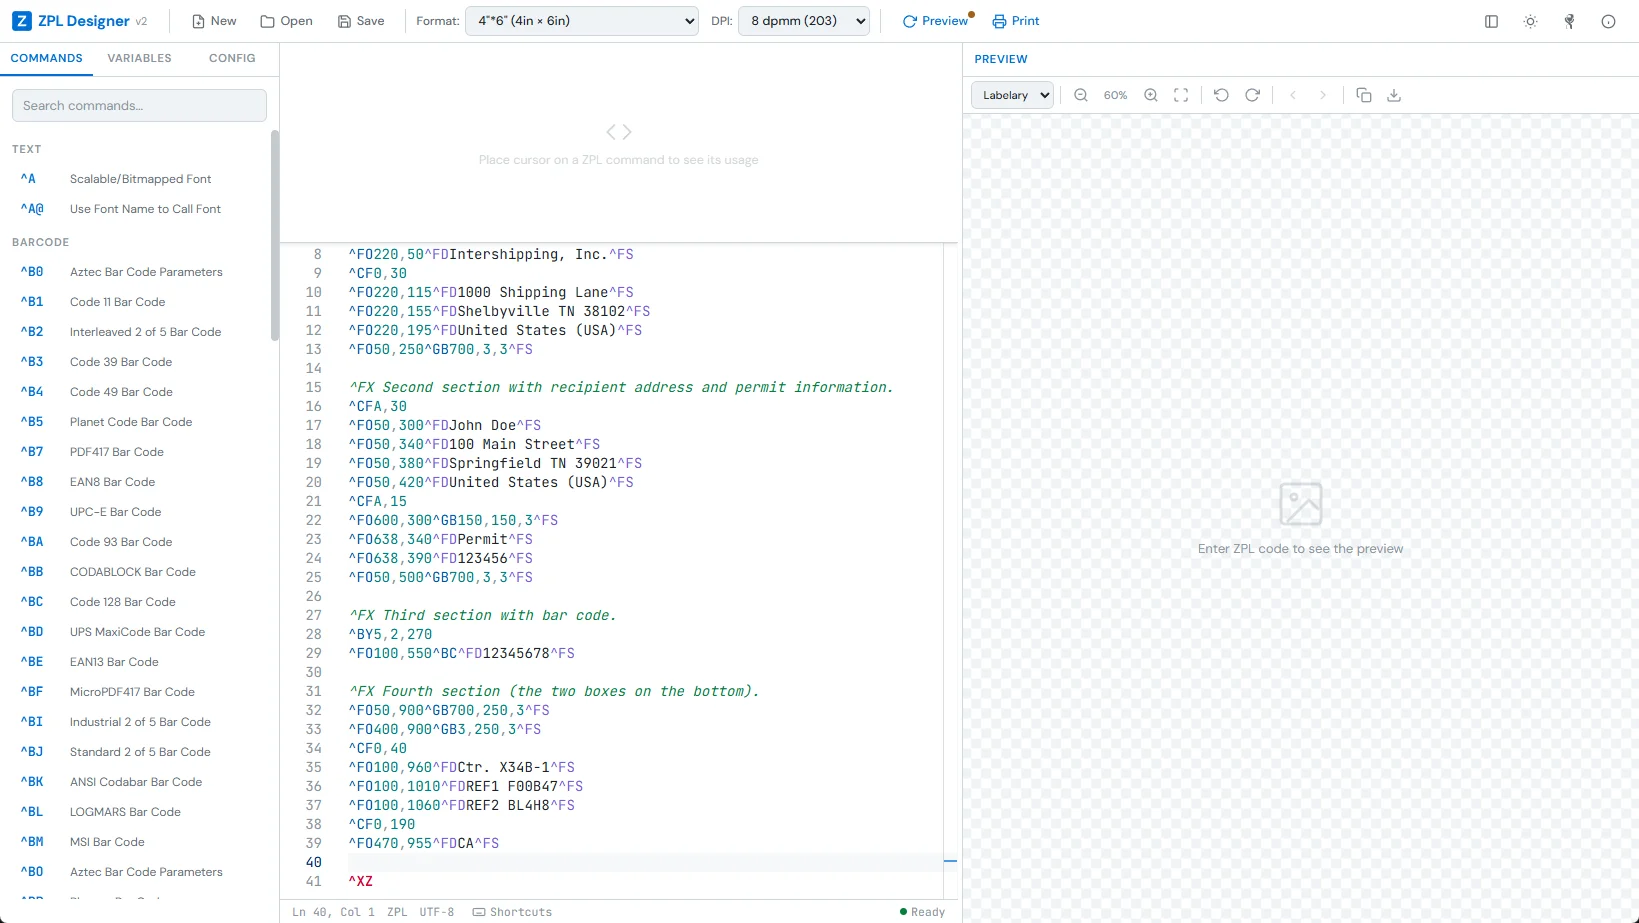Print the label with the Print button
The width and height of the screenshot is (1639, 923).
pos(1015,21)
